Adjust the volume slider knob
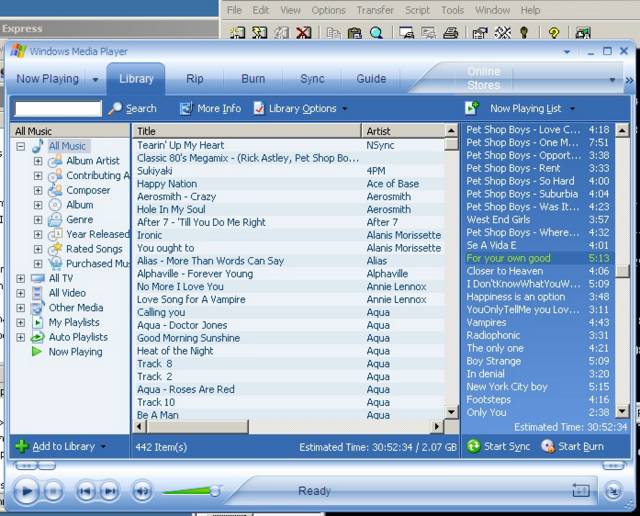640x516 pixels. (x=215, y=491)
